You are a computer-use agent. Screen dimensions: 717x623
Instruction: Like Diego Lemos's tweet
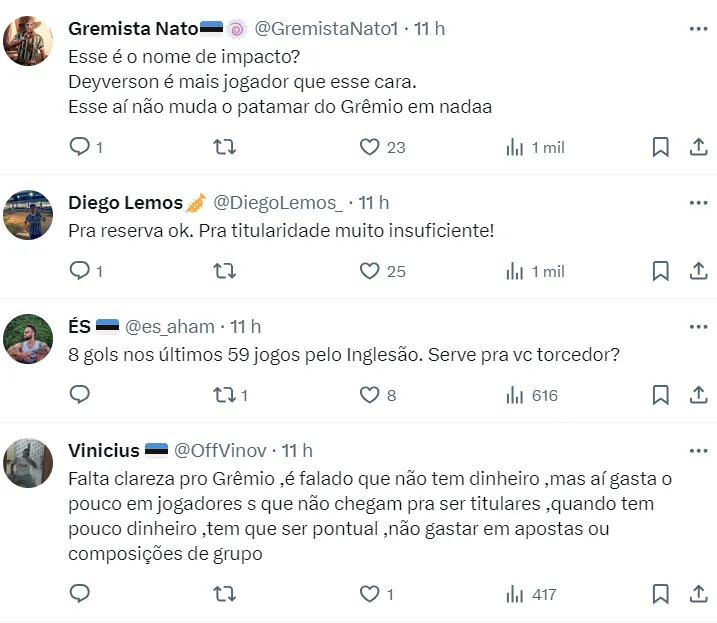click(x=370, y=271)
